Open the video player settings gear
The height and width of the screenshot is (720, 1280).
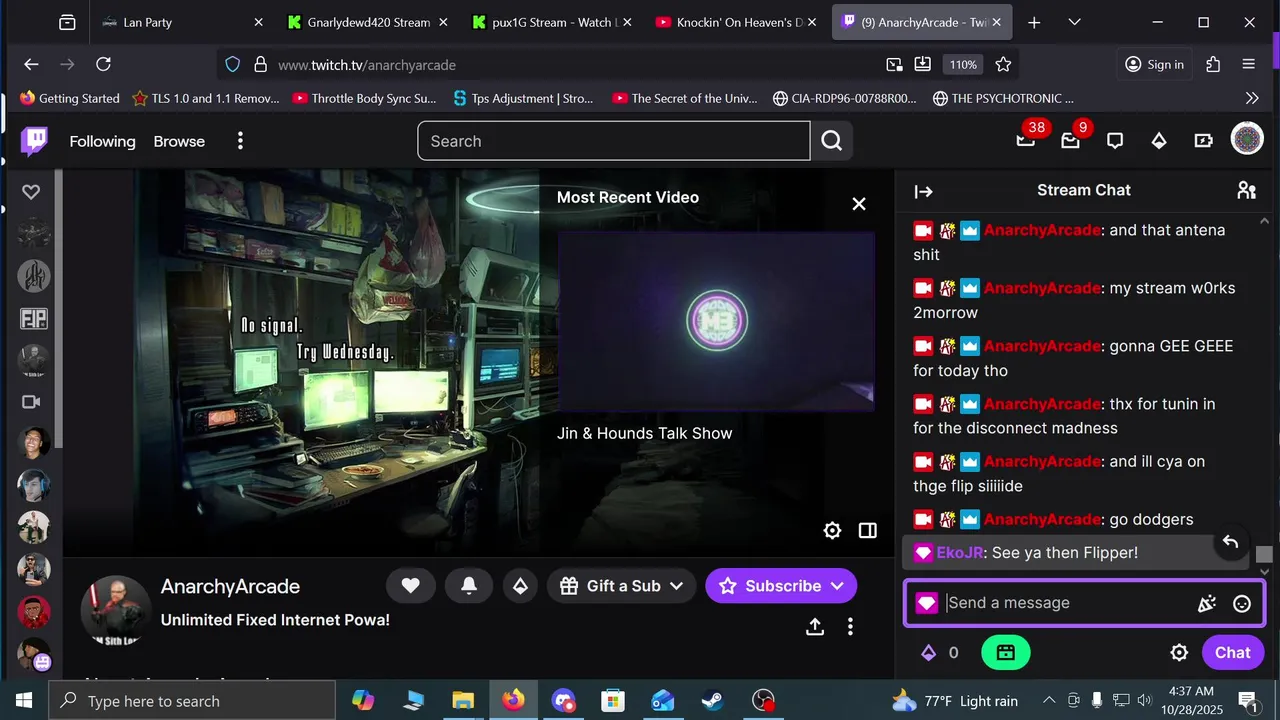832,531
